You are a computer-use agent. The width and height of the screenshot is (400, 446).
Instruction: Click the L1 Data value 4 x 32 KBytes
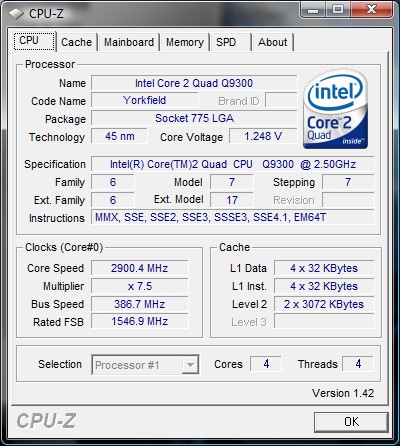[324, 268]
